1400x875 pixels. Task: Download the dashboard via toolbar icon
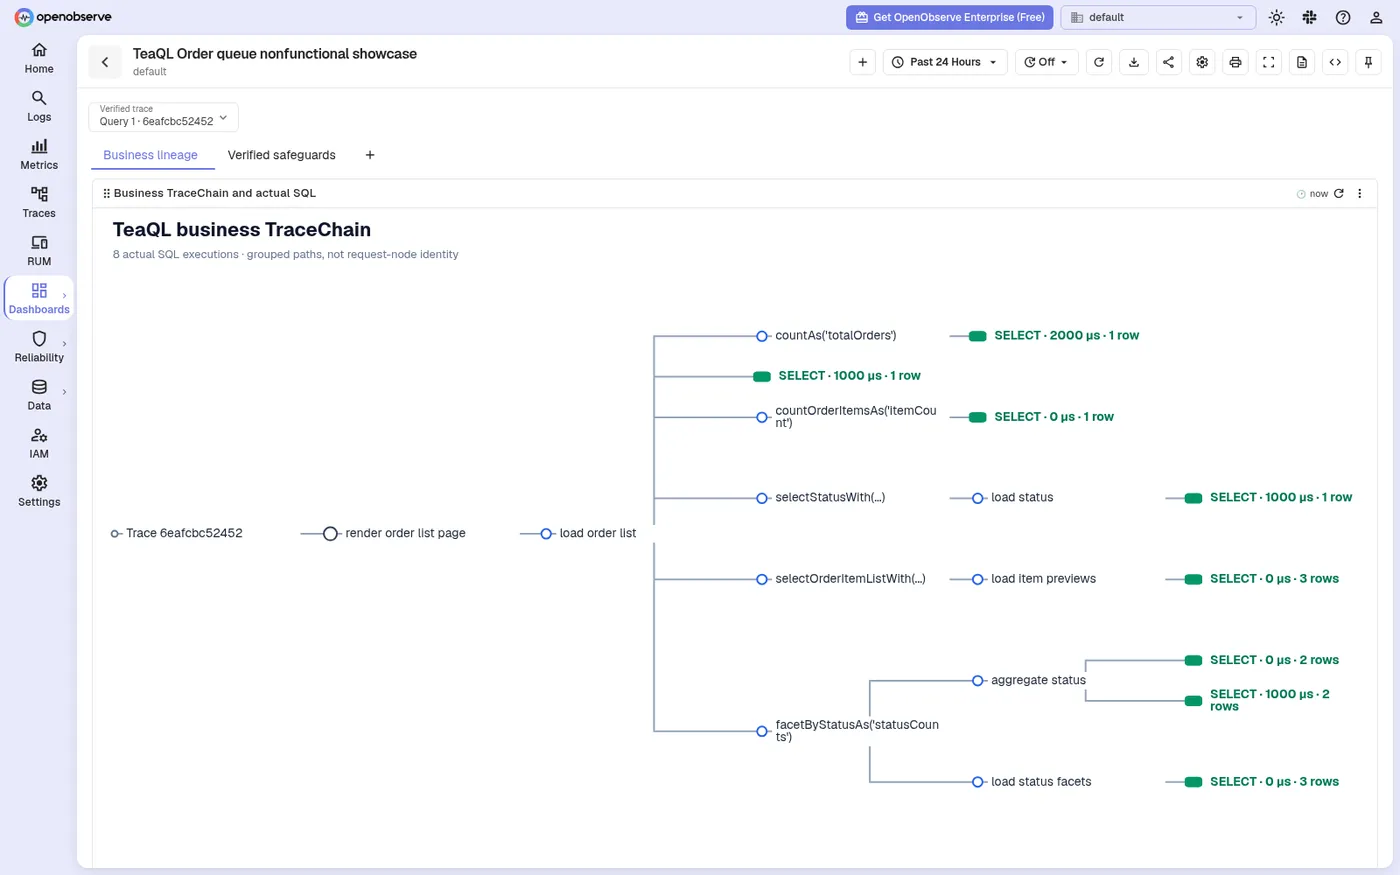(1133, 62)
